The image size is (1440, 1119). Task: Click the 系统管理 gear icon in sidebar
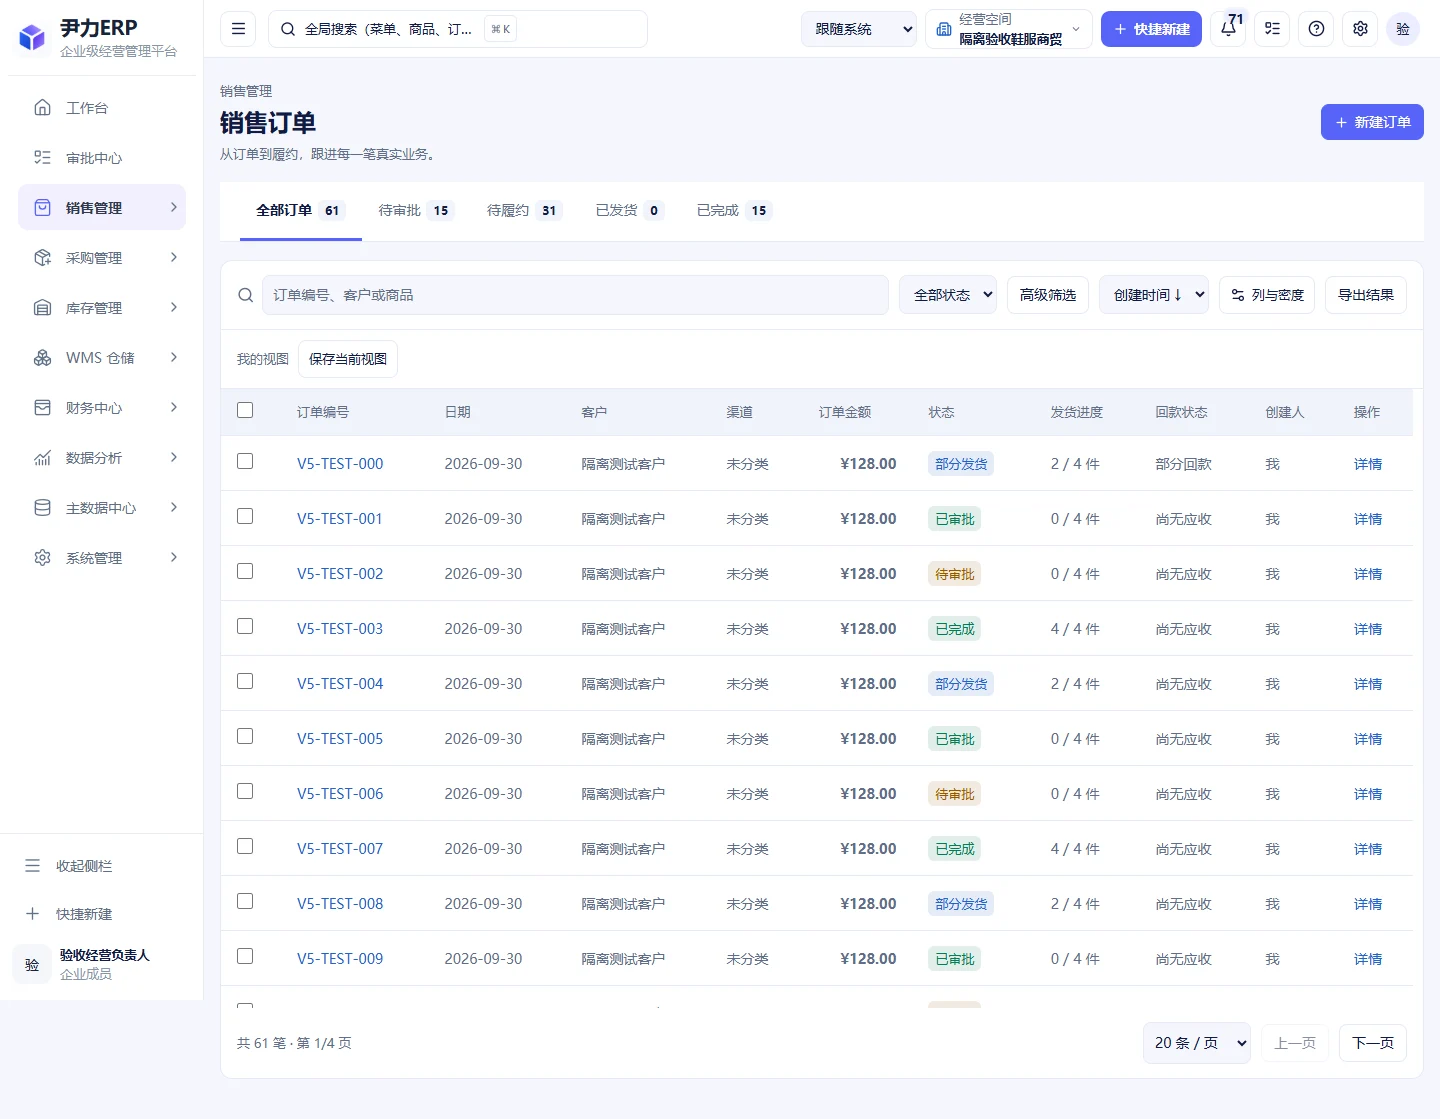(x=42, y=557)
